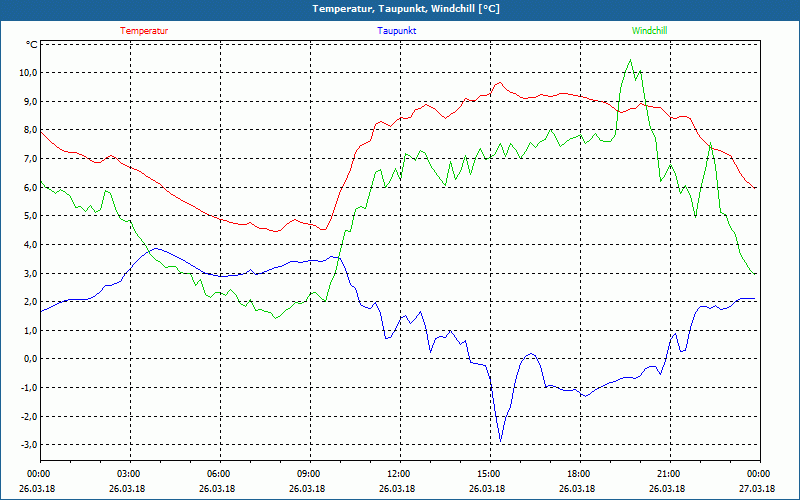Viewport: 800px width, 500px height.
Task: Click the 9,0 y-axis value
Action: 29,101
